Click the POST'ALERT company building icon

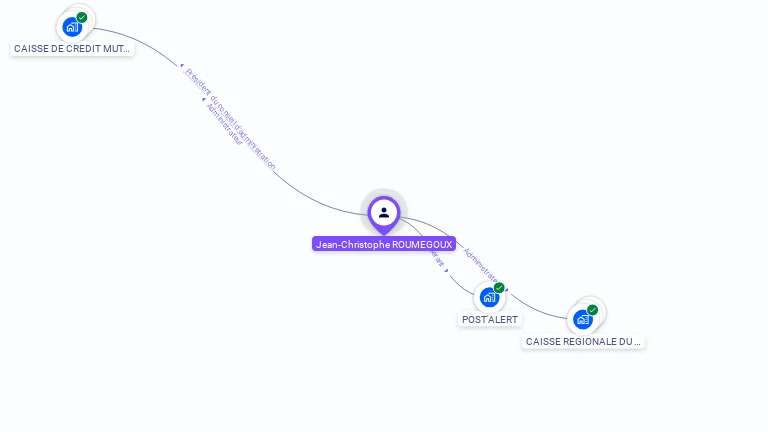[489, 297]
